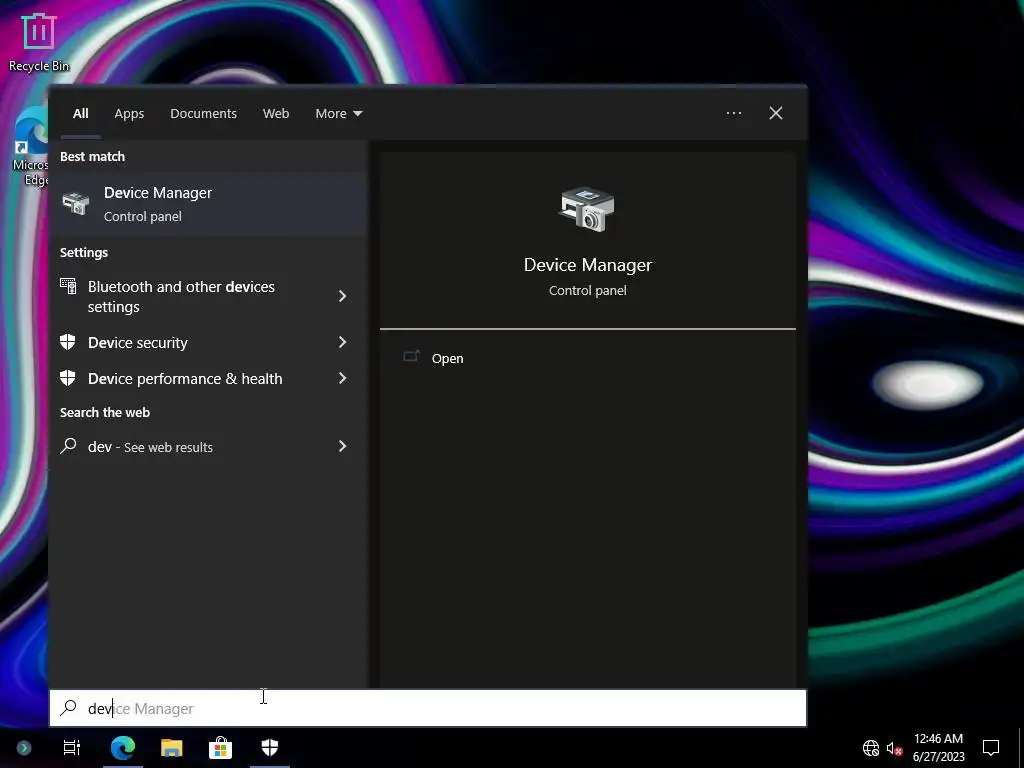Image resolution: width=1024 pixels, height=768 pixels.
Task: Click the network globe tray icon
Action: [x=871, y=748]
